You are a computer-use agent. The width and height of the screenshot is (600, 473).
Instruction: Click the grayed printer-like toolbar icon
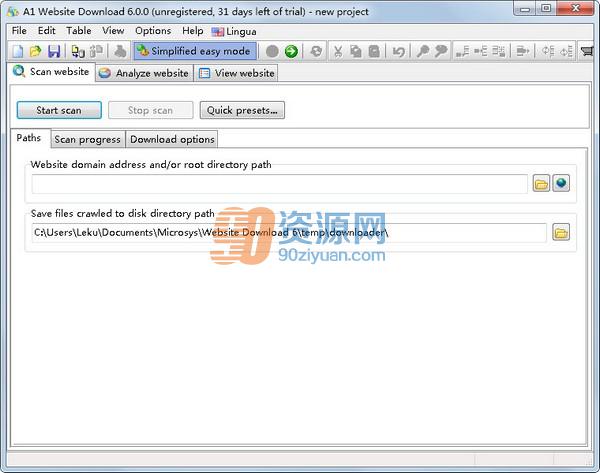[120, 51]
